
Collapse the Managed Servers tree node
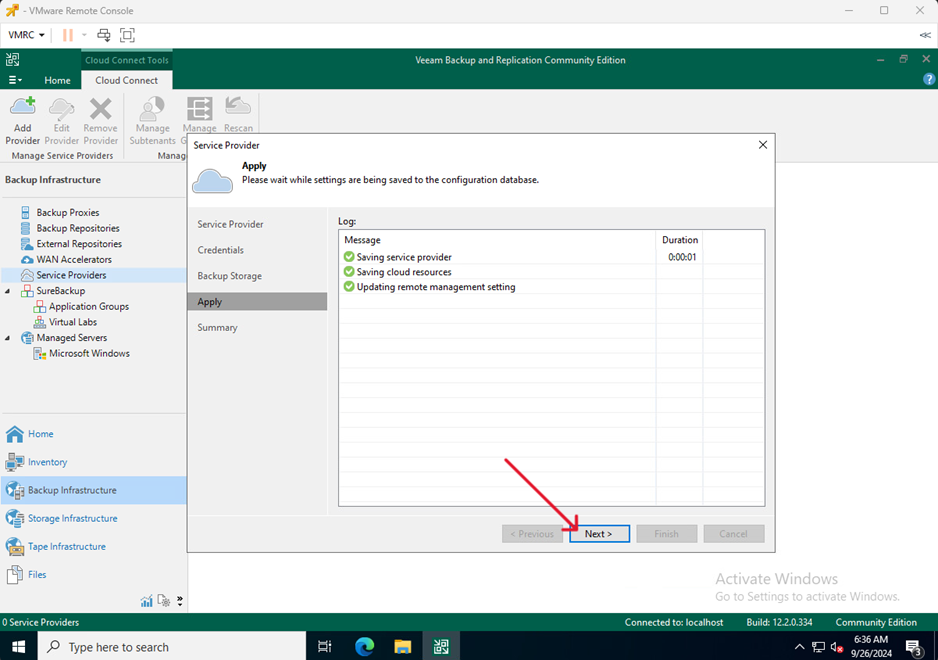(x=8, y=338)
